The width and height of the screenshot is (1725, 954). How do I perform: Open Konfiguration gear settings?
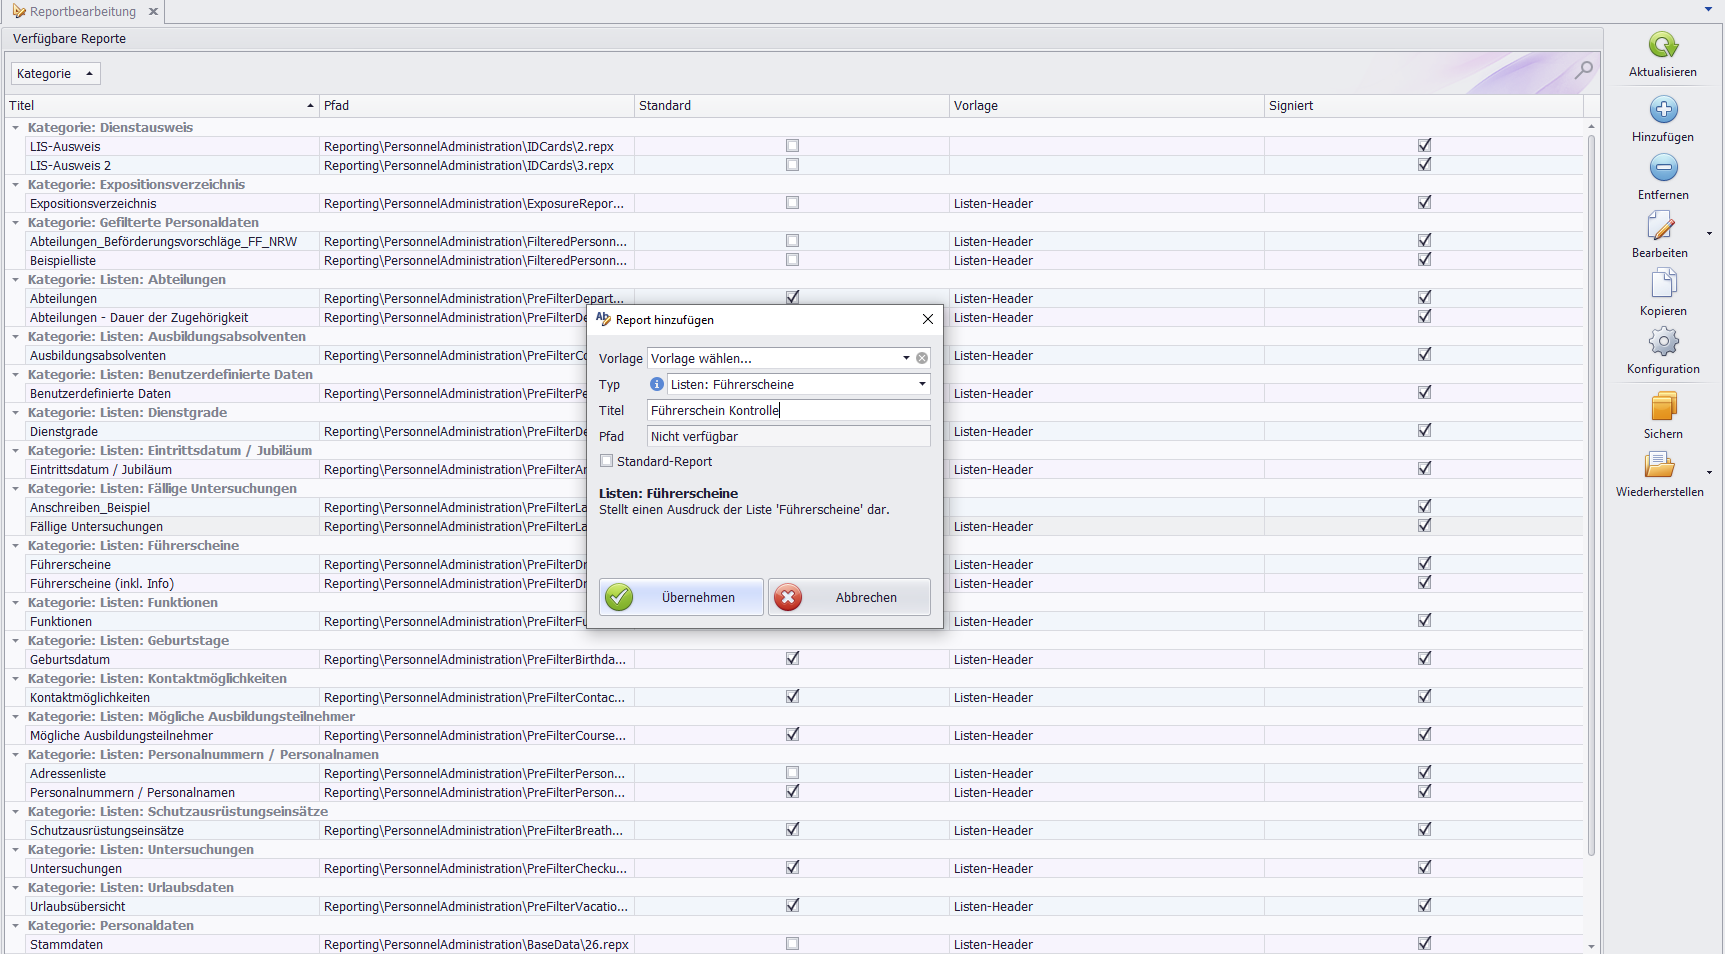(x=1662, y=342)
